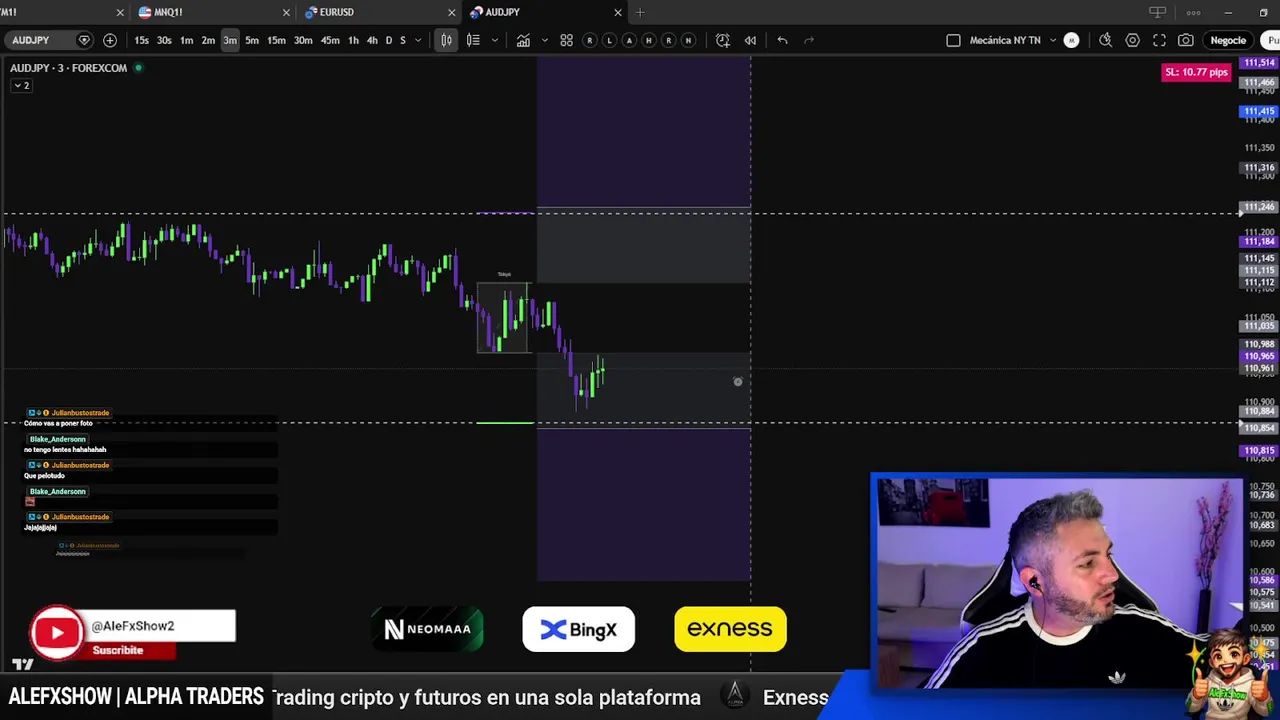Click the Negocie button
1280x720 pixels.
(x=1228, y=40)
